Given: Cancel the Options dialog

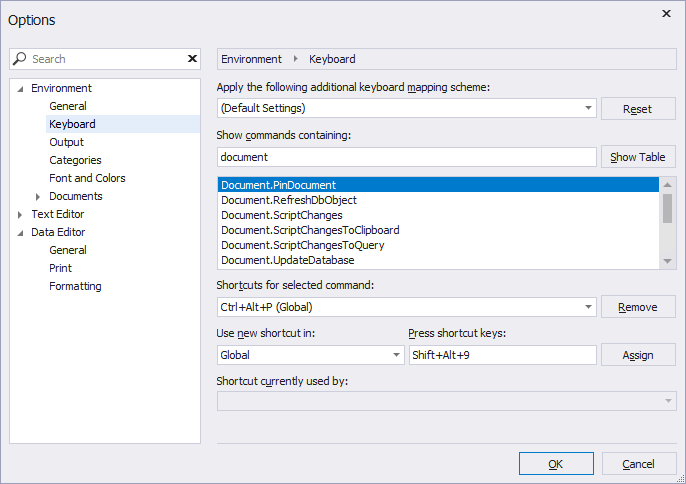Looking at the screenshot, I should pos(638,464).
